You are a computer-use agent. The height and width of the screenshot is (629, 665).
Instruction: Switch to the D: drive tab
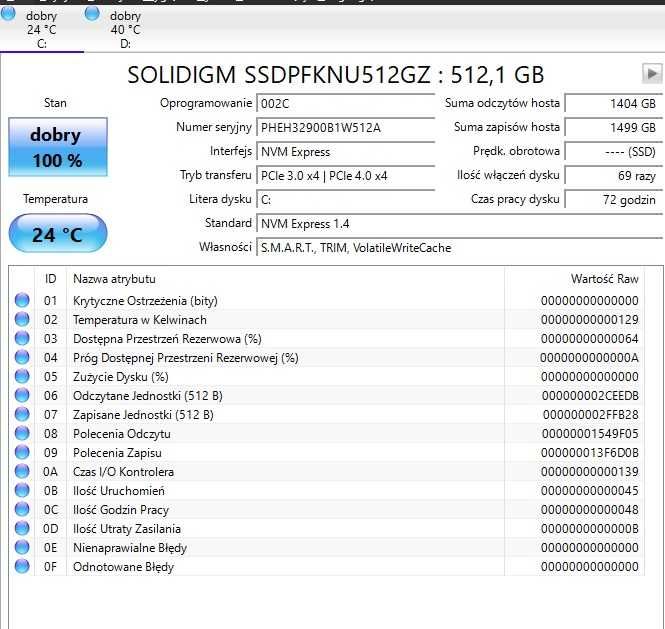pyautogui.click(x=125, y=30)
